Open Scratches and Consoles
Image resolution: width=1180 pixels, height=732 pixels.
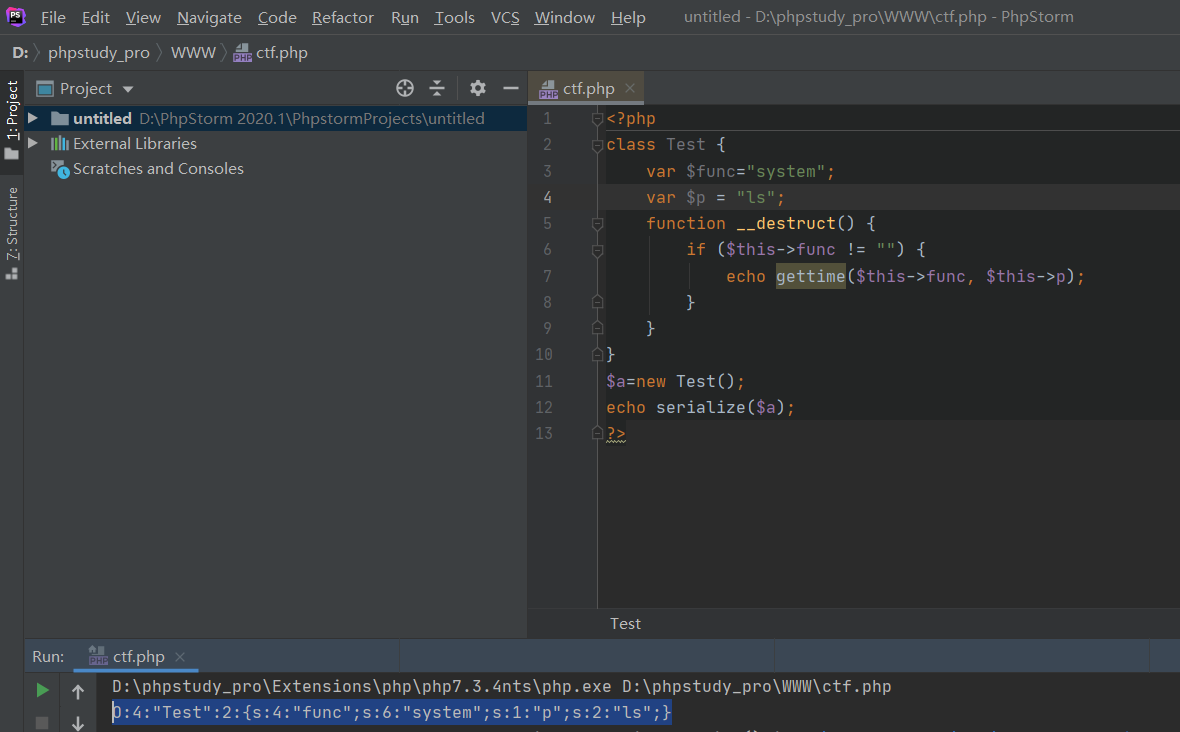click(157, 168)
